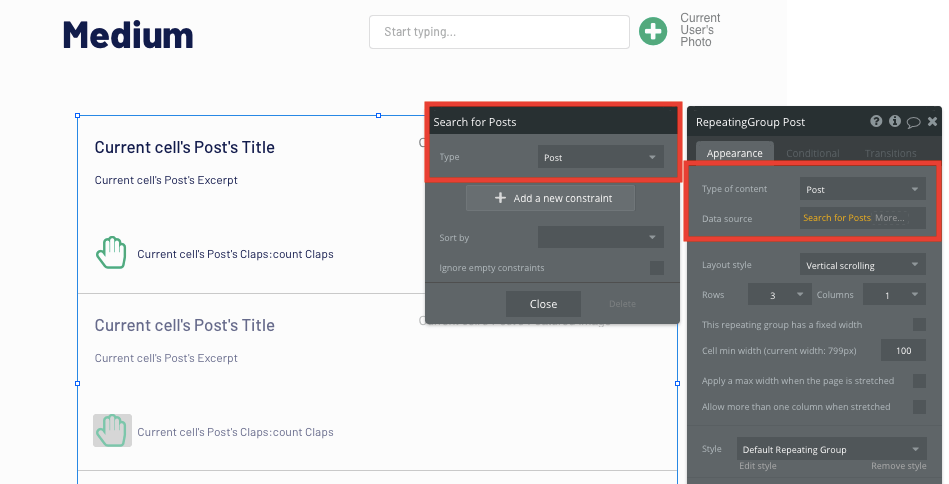
Task: Click More... in the data source field
Action: (x=890, y=218)
